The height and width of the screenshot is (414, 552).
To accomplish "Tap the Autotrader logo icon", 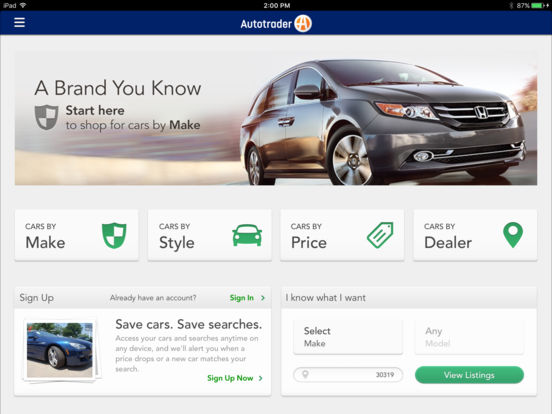I will pos(303,24).
